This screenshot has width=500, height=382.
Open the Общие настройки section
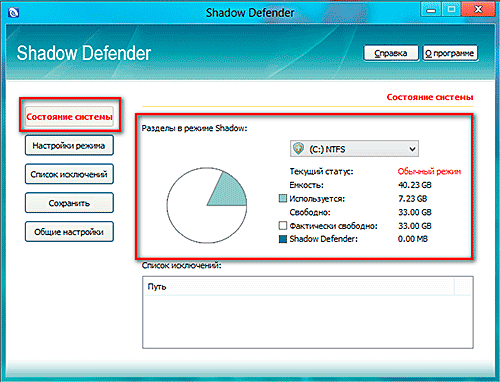[69, 232]
